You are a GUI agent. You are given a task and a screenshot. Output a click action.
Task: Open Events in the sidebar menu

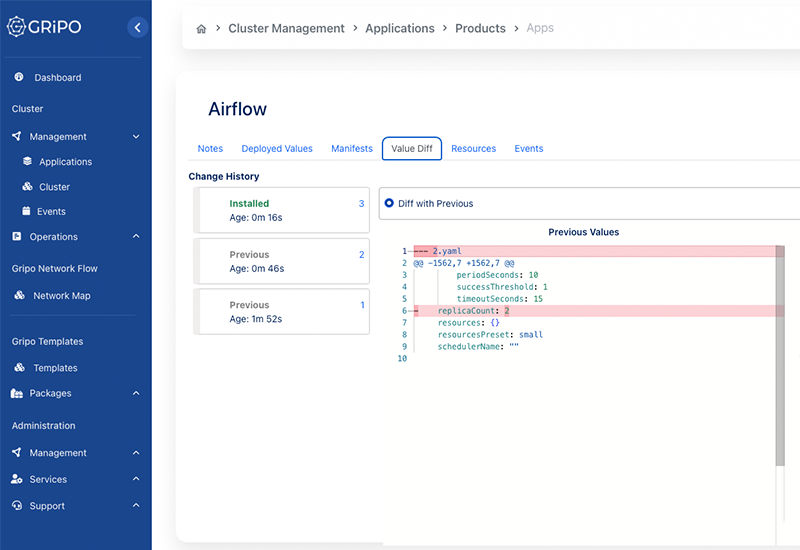[x=51, y=211]
